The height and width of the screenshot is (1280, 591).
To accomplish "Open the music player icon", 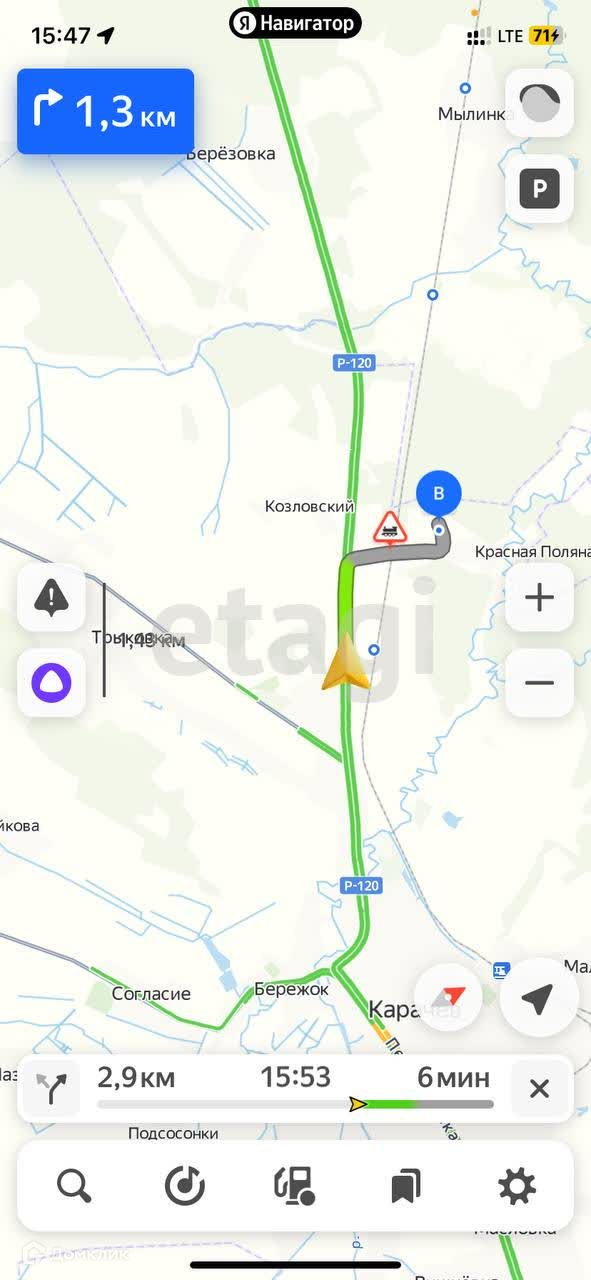I will (185, 1187).
